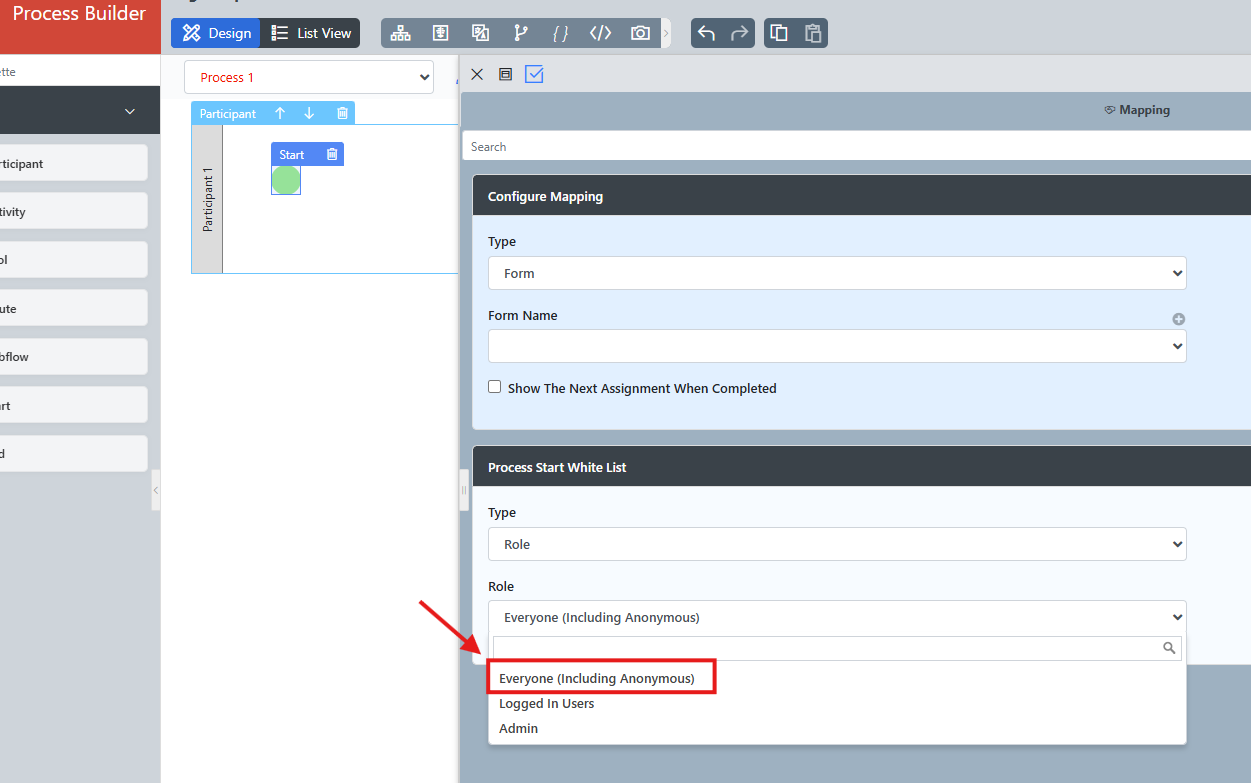Expand the White List Type dropdown showing Role
The height and width of the screenshot is (783, 1251).
(x=837, y=544)
